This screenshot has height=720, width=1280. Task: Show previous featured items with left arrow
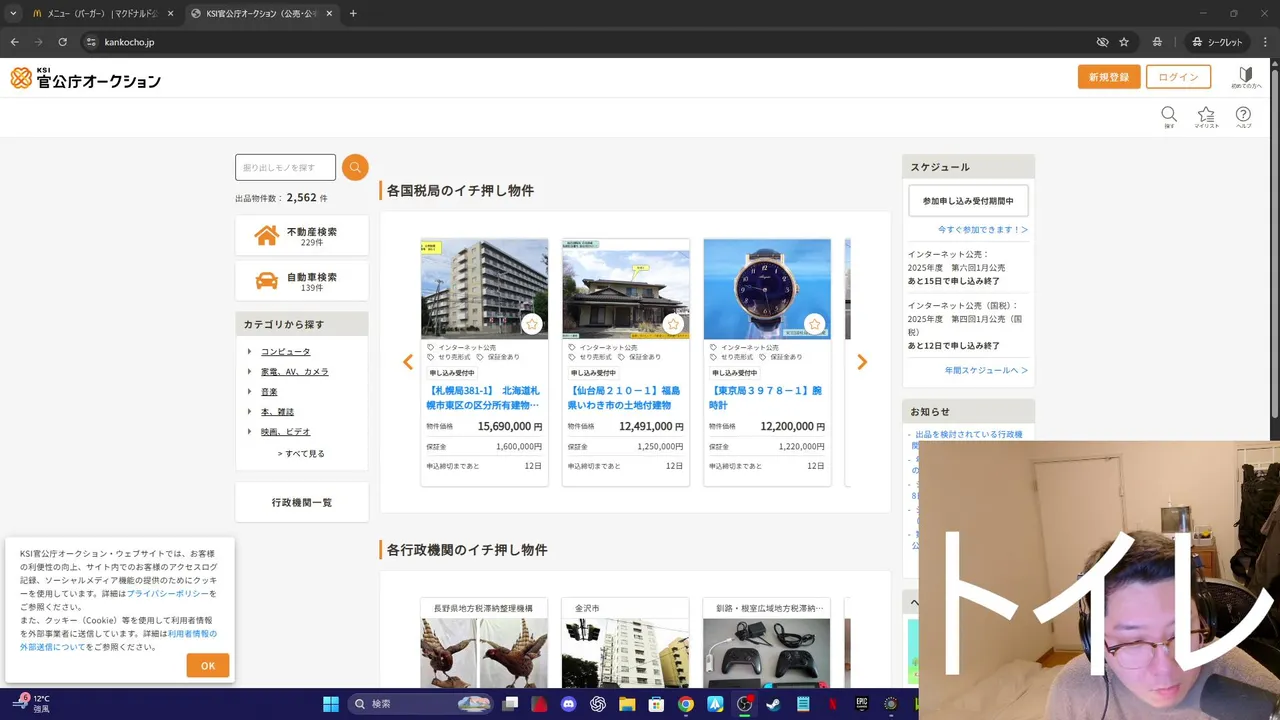pyautogui.click(x=408, y=362)
